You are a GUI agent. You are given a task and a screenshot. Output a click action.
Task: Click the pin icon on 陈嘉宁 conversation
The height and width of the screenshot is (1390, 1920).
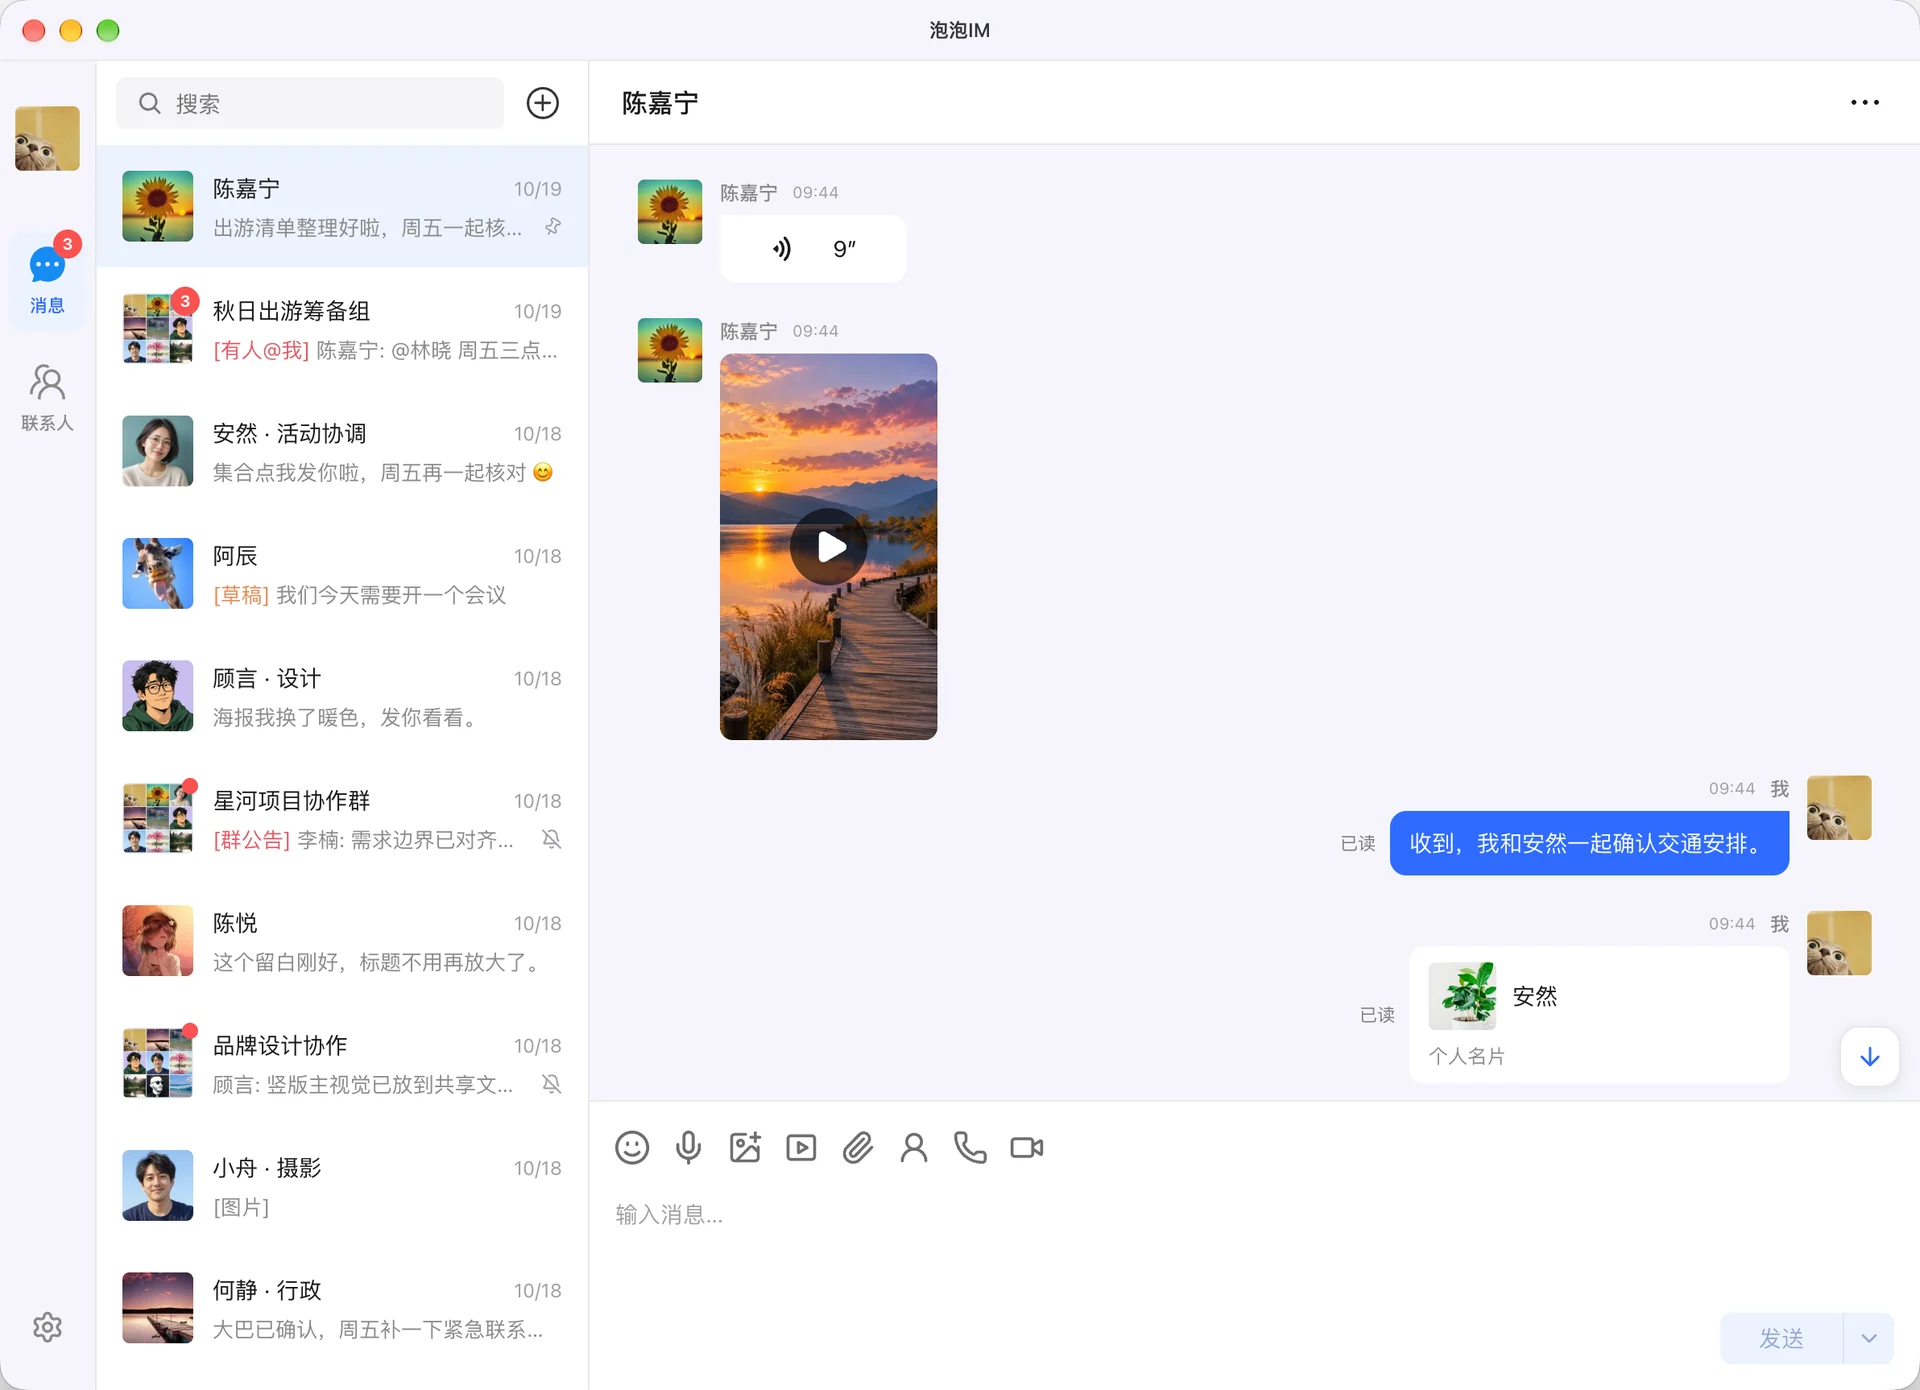(553, 227)
